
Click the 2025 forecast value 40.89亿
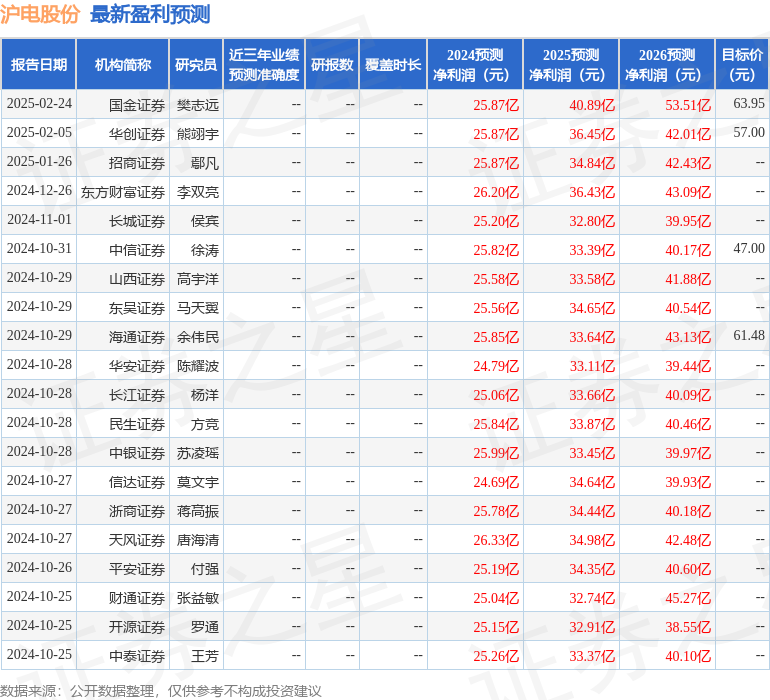pyautogui.click(x=592, y=105)
